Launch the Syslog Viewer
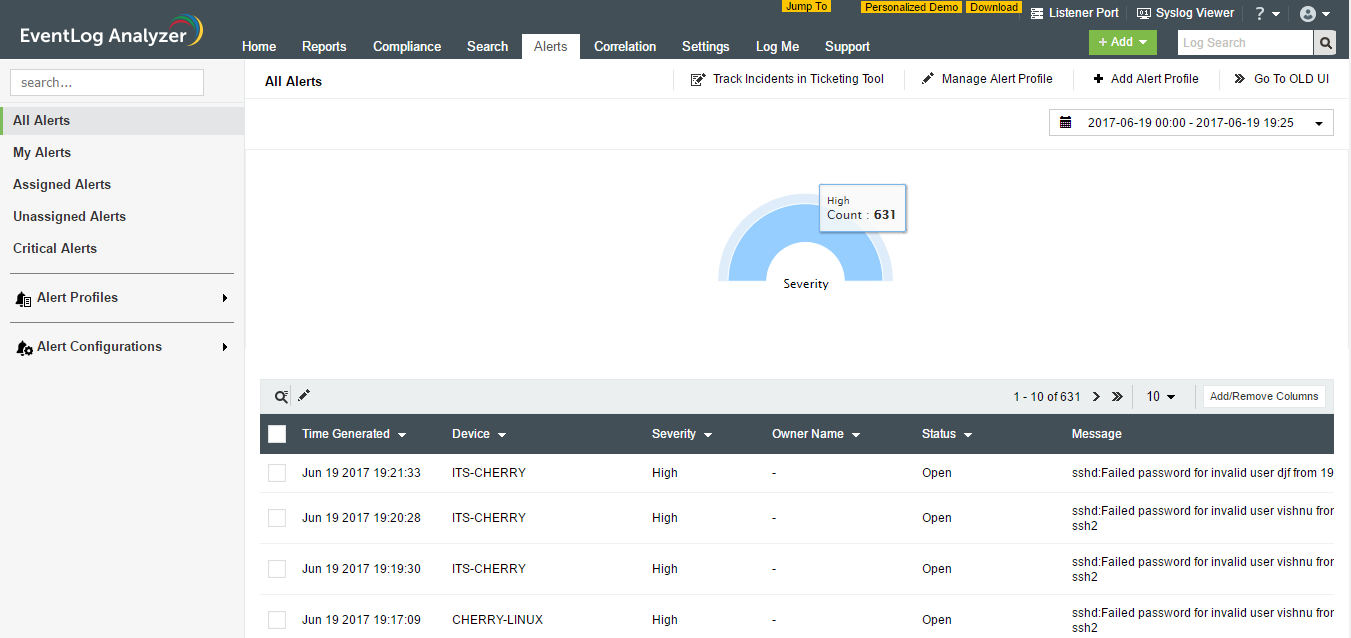The height and width of the screenshot is (638, 1351). 1186,13
